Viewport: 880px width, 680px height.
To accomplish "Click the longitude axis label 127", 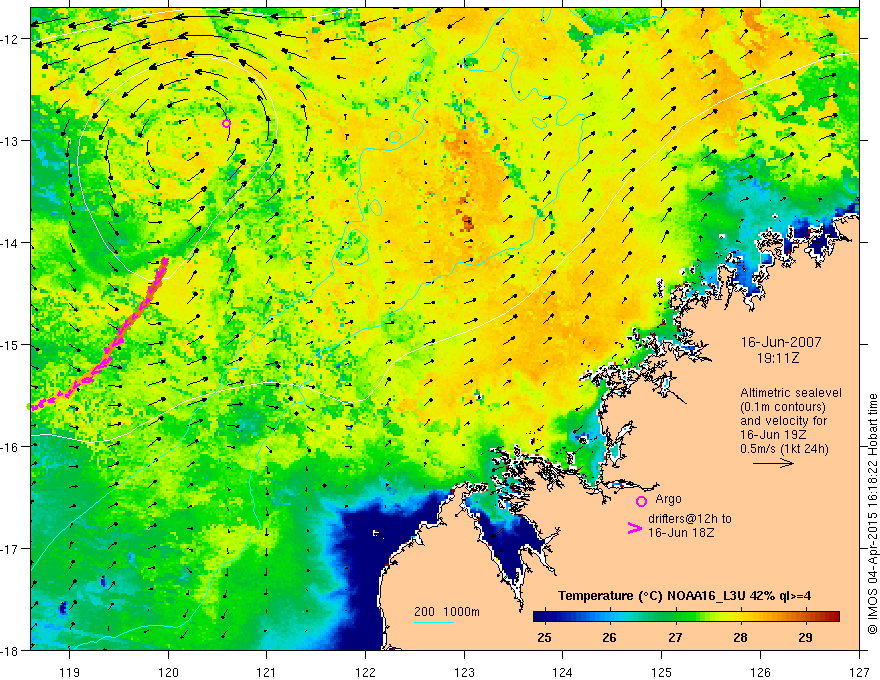I will coord(859,672).
